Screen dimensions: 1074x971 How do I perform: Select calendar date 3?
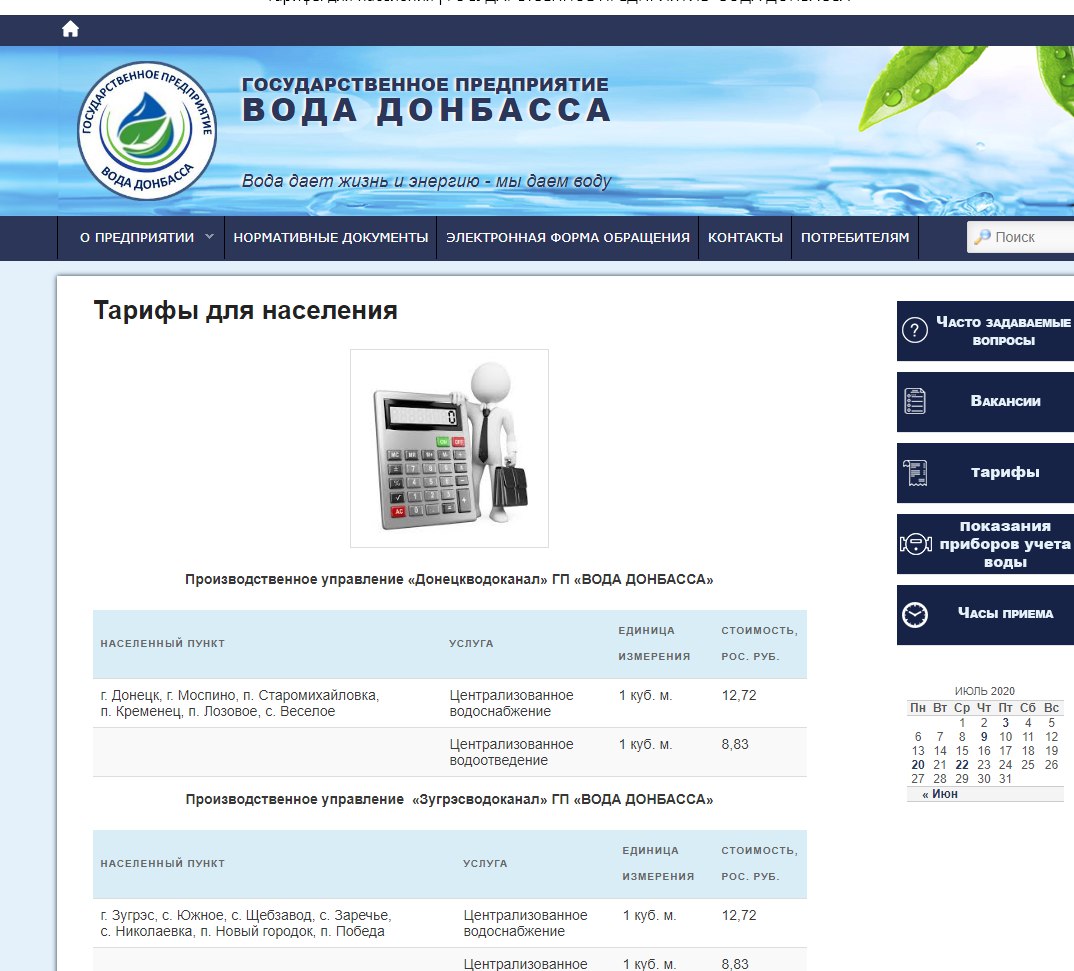pyautogui.click(x=1006, y=723)
